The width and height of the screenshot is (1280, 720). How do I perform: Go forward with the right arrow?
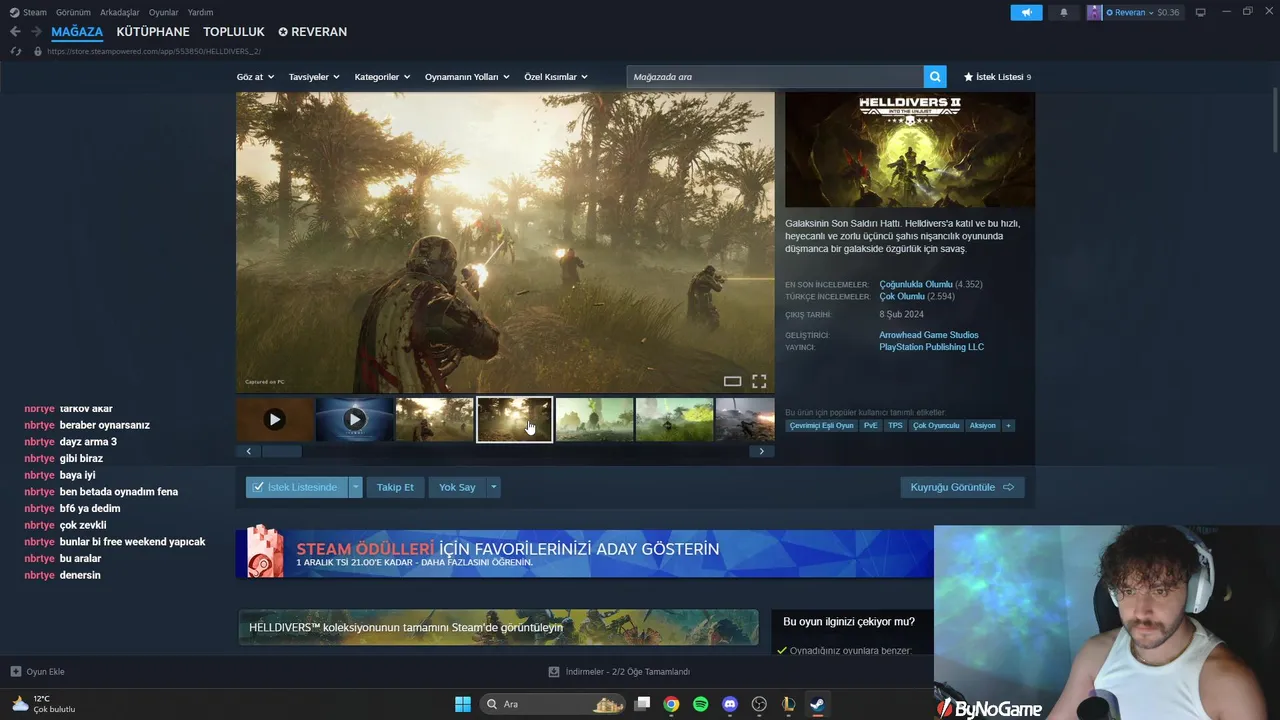(x=36, y=32)
